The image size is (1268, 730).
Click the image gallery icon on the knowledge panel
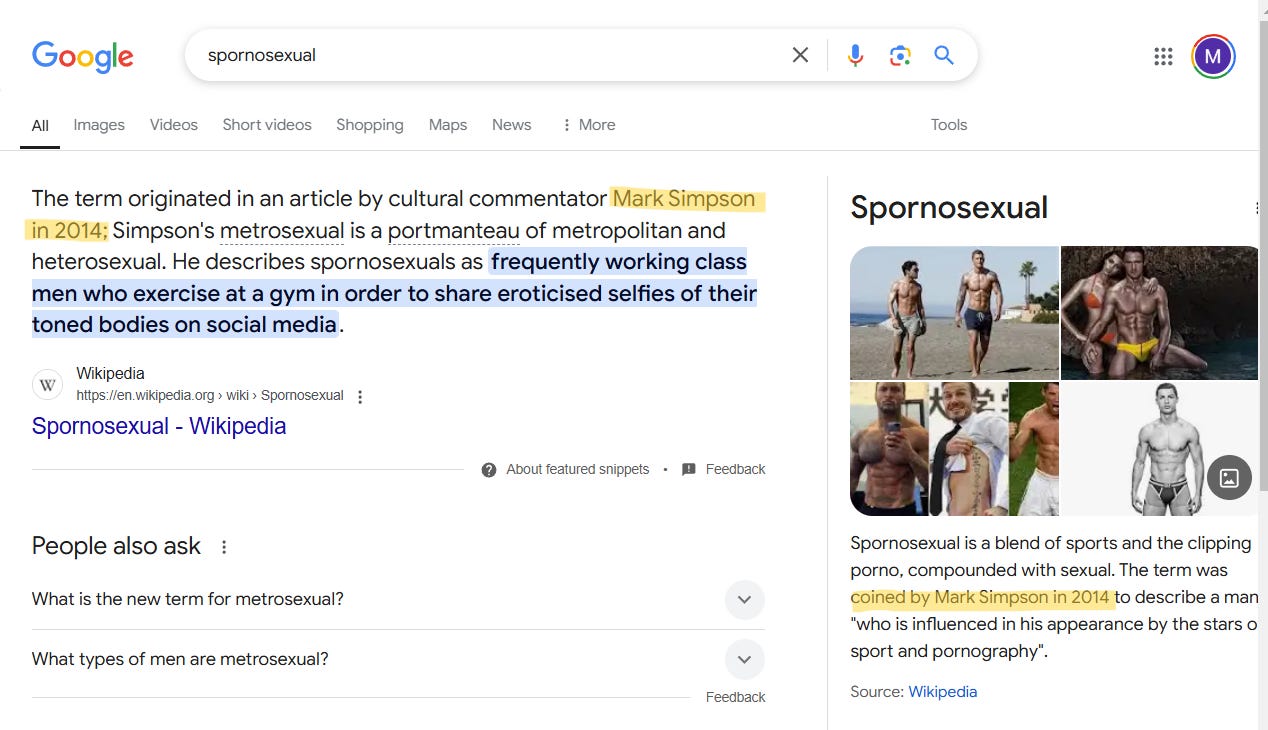(x=1229, y=478)
